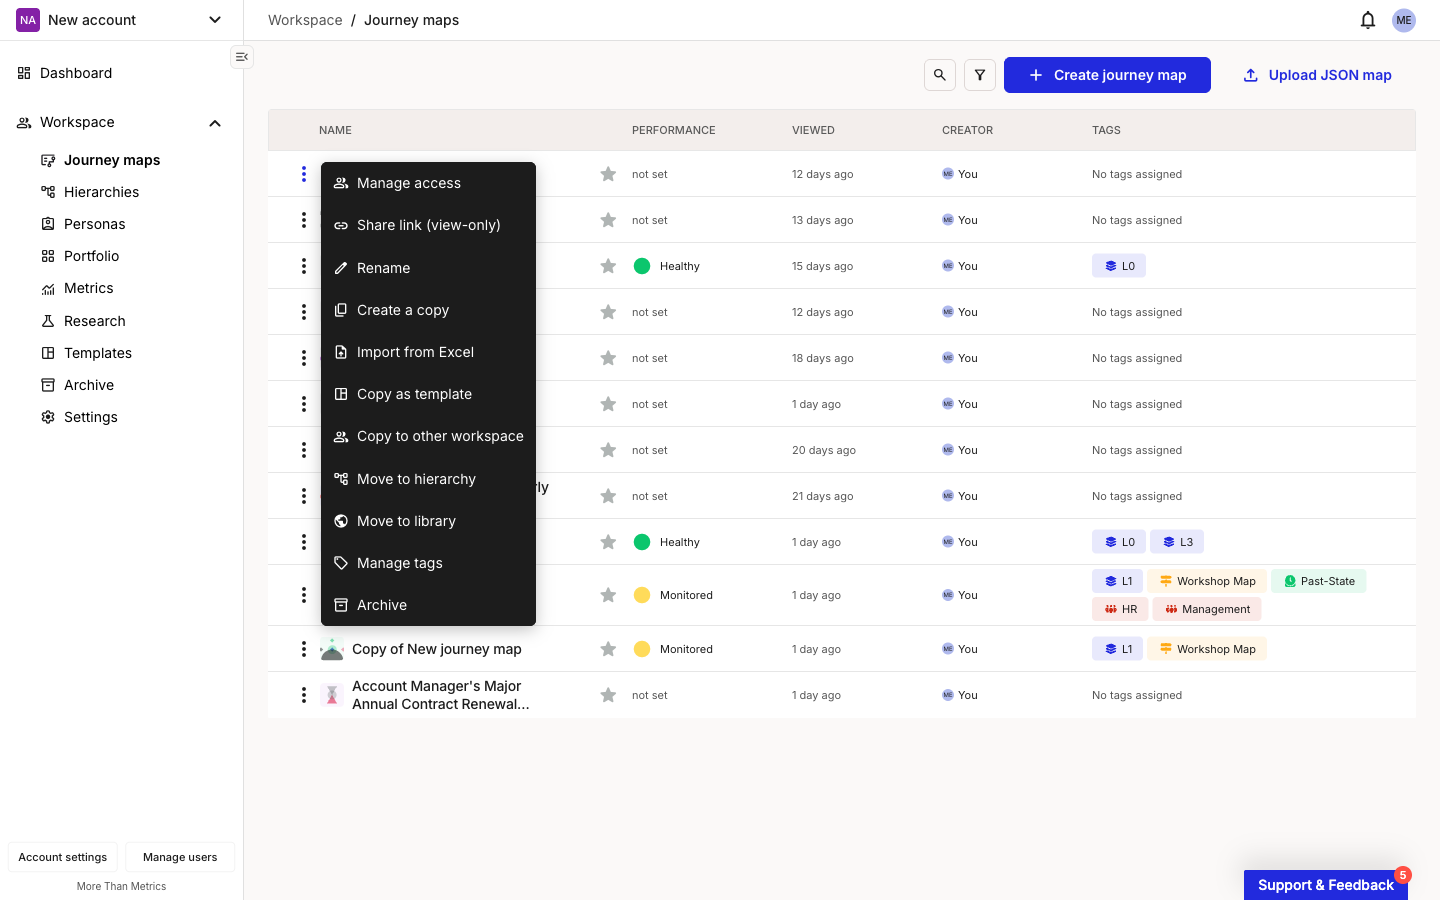Collapse the Workspace section chevron

click(215, 123)
